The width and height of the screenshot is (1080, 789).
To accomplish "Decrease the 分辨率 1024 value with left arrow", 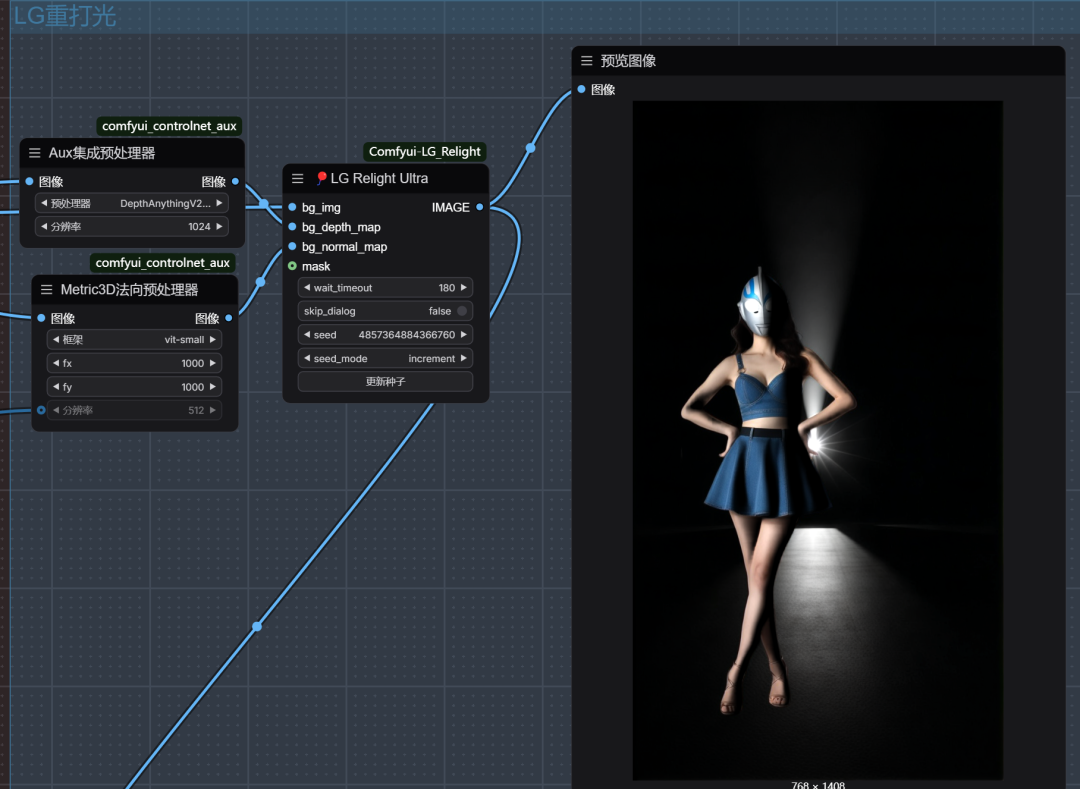I will [x=44, y=227].
